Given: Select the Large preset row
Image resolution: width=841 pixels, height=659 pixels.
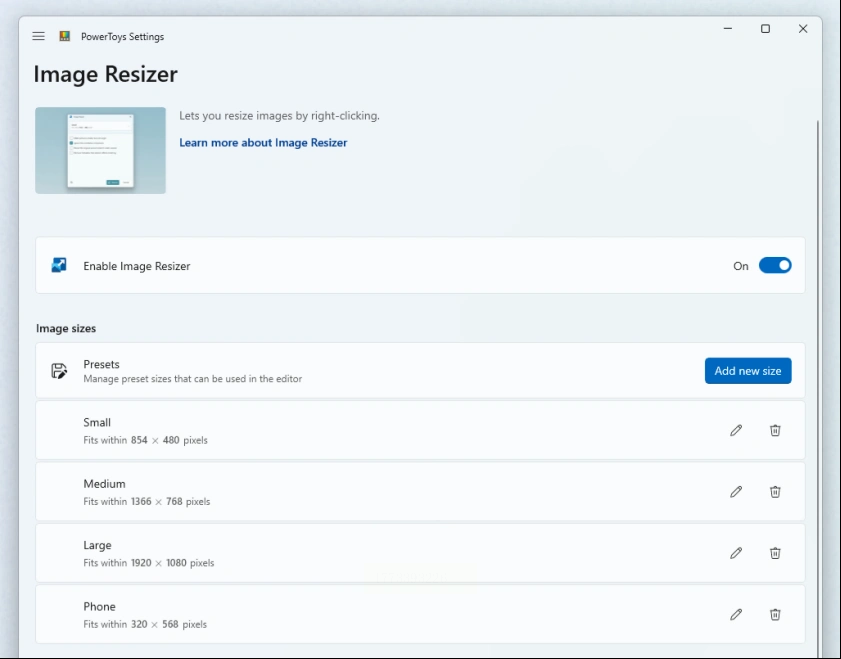Looking at the screenshot, I should pyautogui.click(x=400, y=553).
